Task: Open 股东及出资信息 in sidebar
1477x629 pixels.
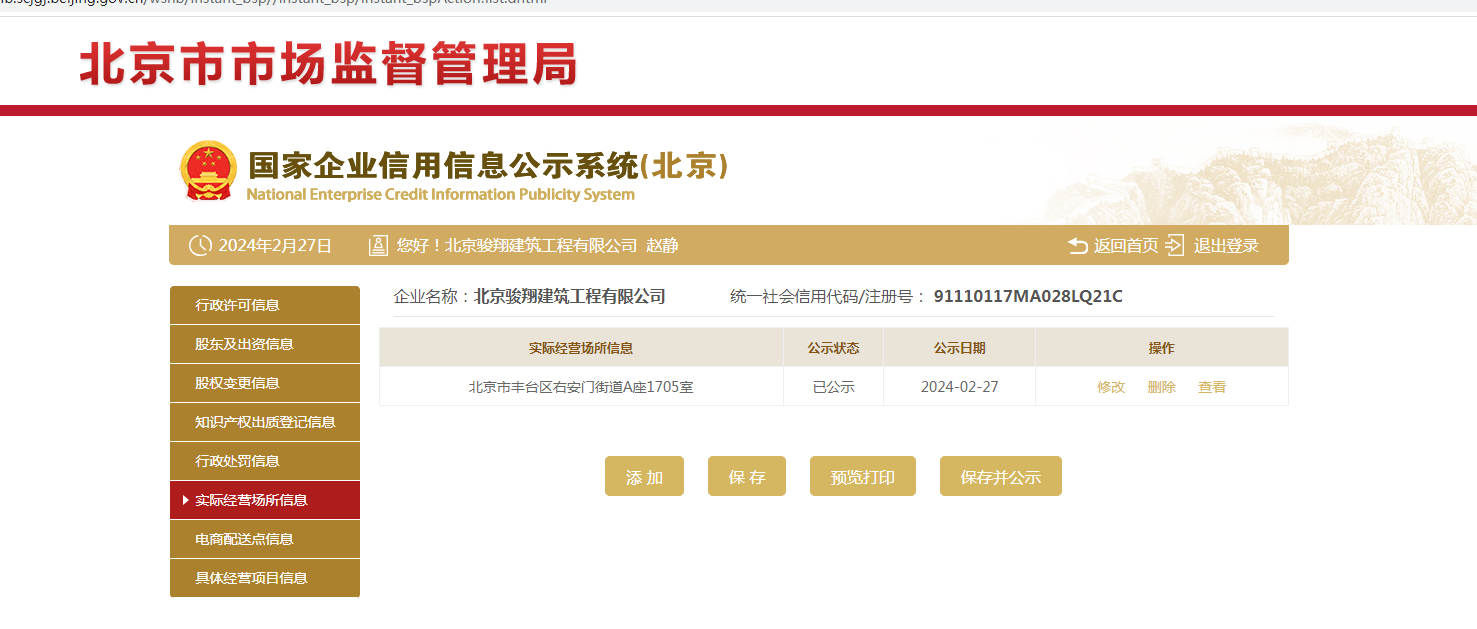Action: 265,344
